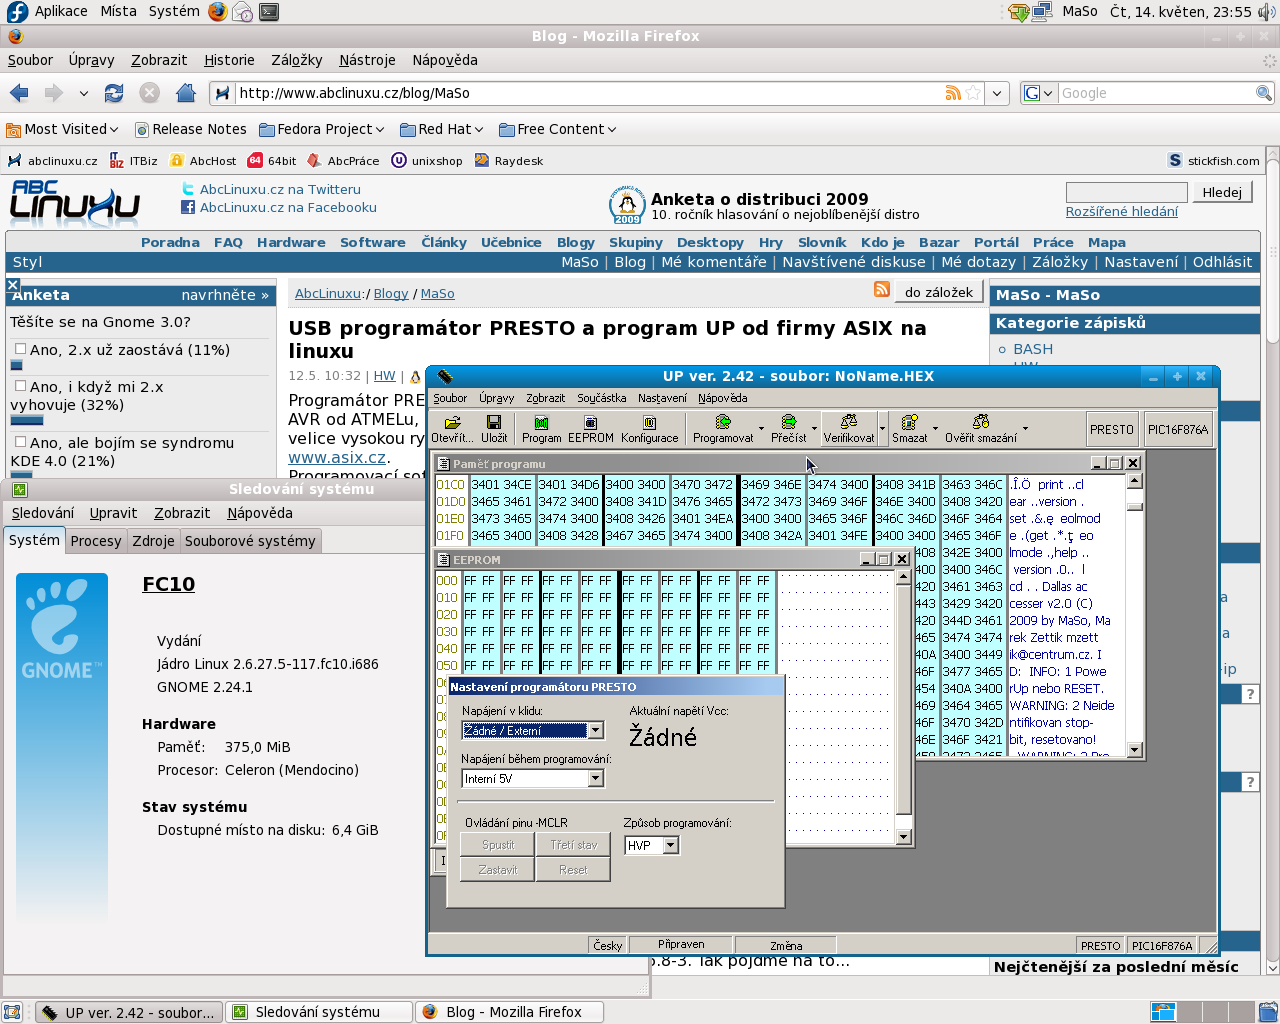Launch terminal icon in GNOME top panel
The width and height of the screenshot is (1280, 1024).
tap(269, 12)
